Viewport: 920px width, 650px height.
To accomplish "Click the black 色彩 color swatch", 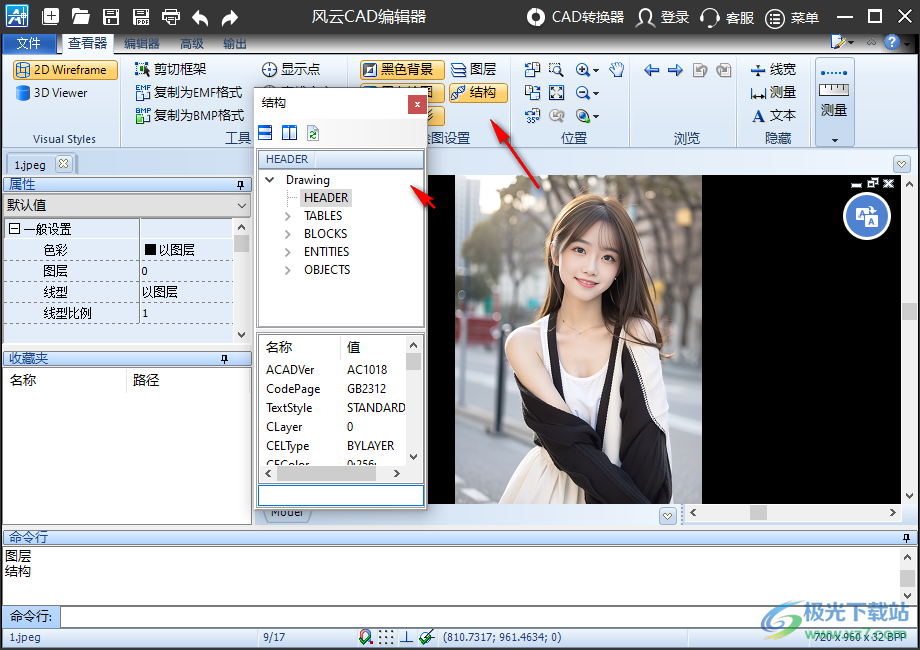I will tap(150, 249).
